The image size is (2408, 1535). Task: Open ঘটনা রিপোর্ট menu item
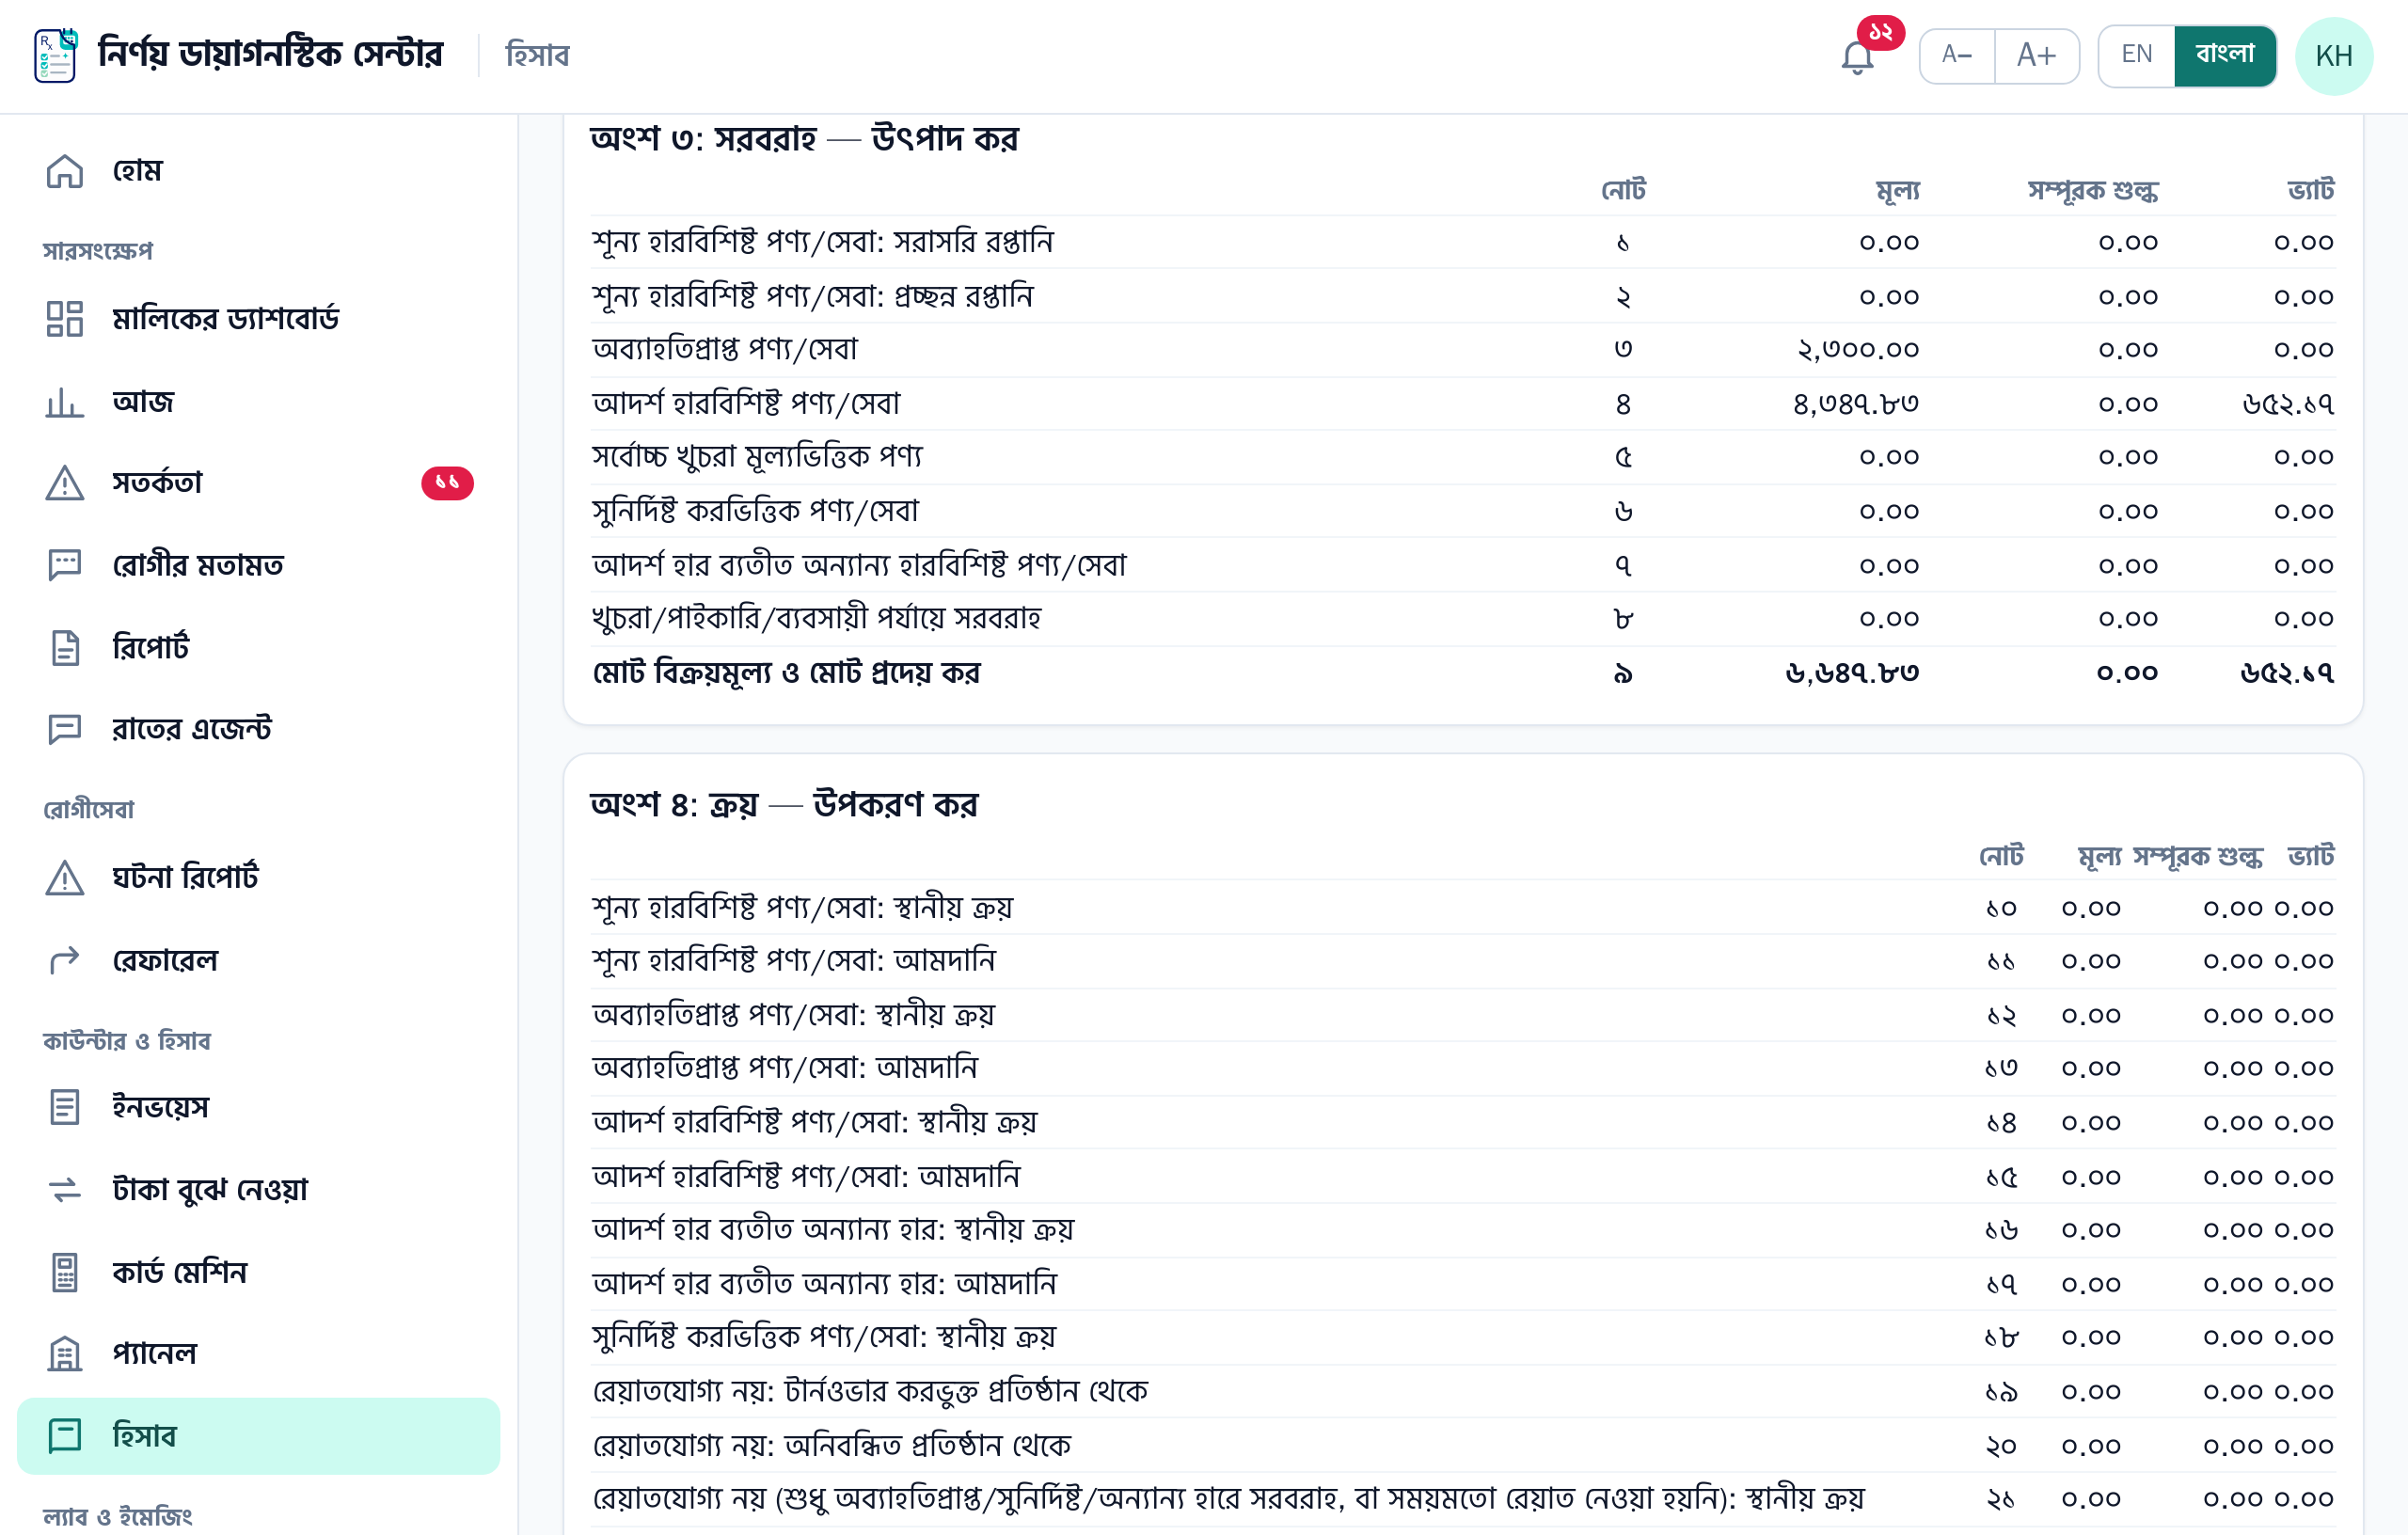point(259,877)
